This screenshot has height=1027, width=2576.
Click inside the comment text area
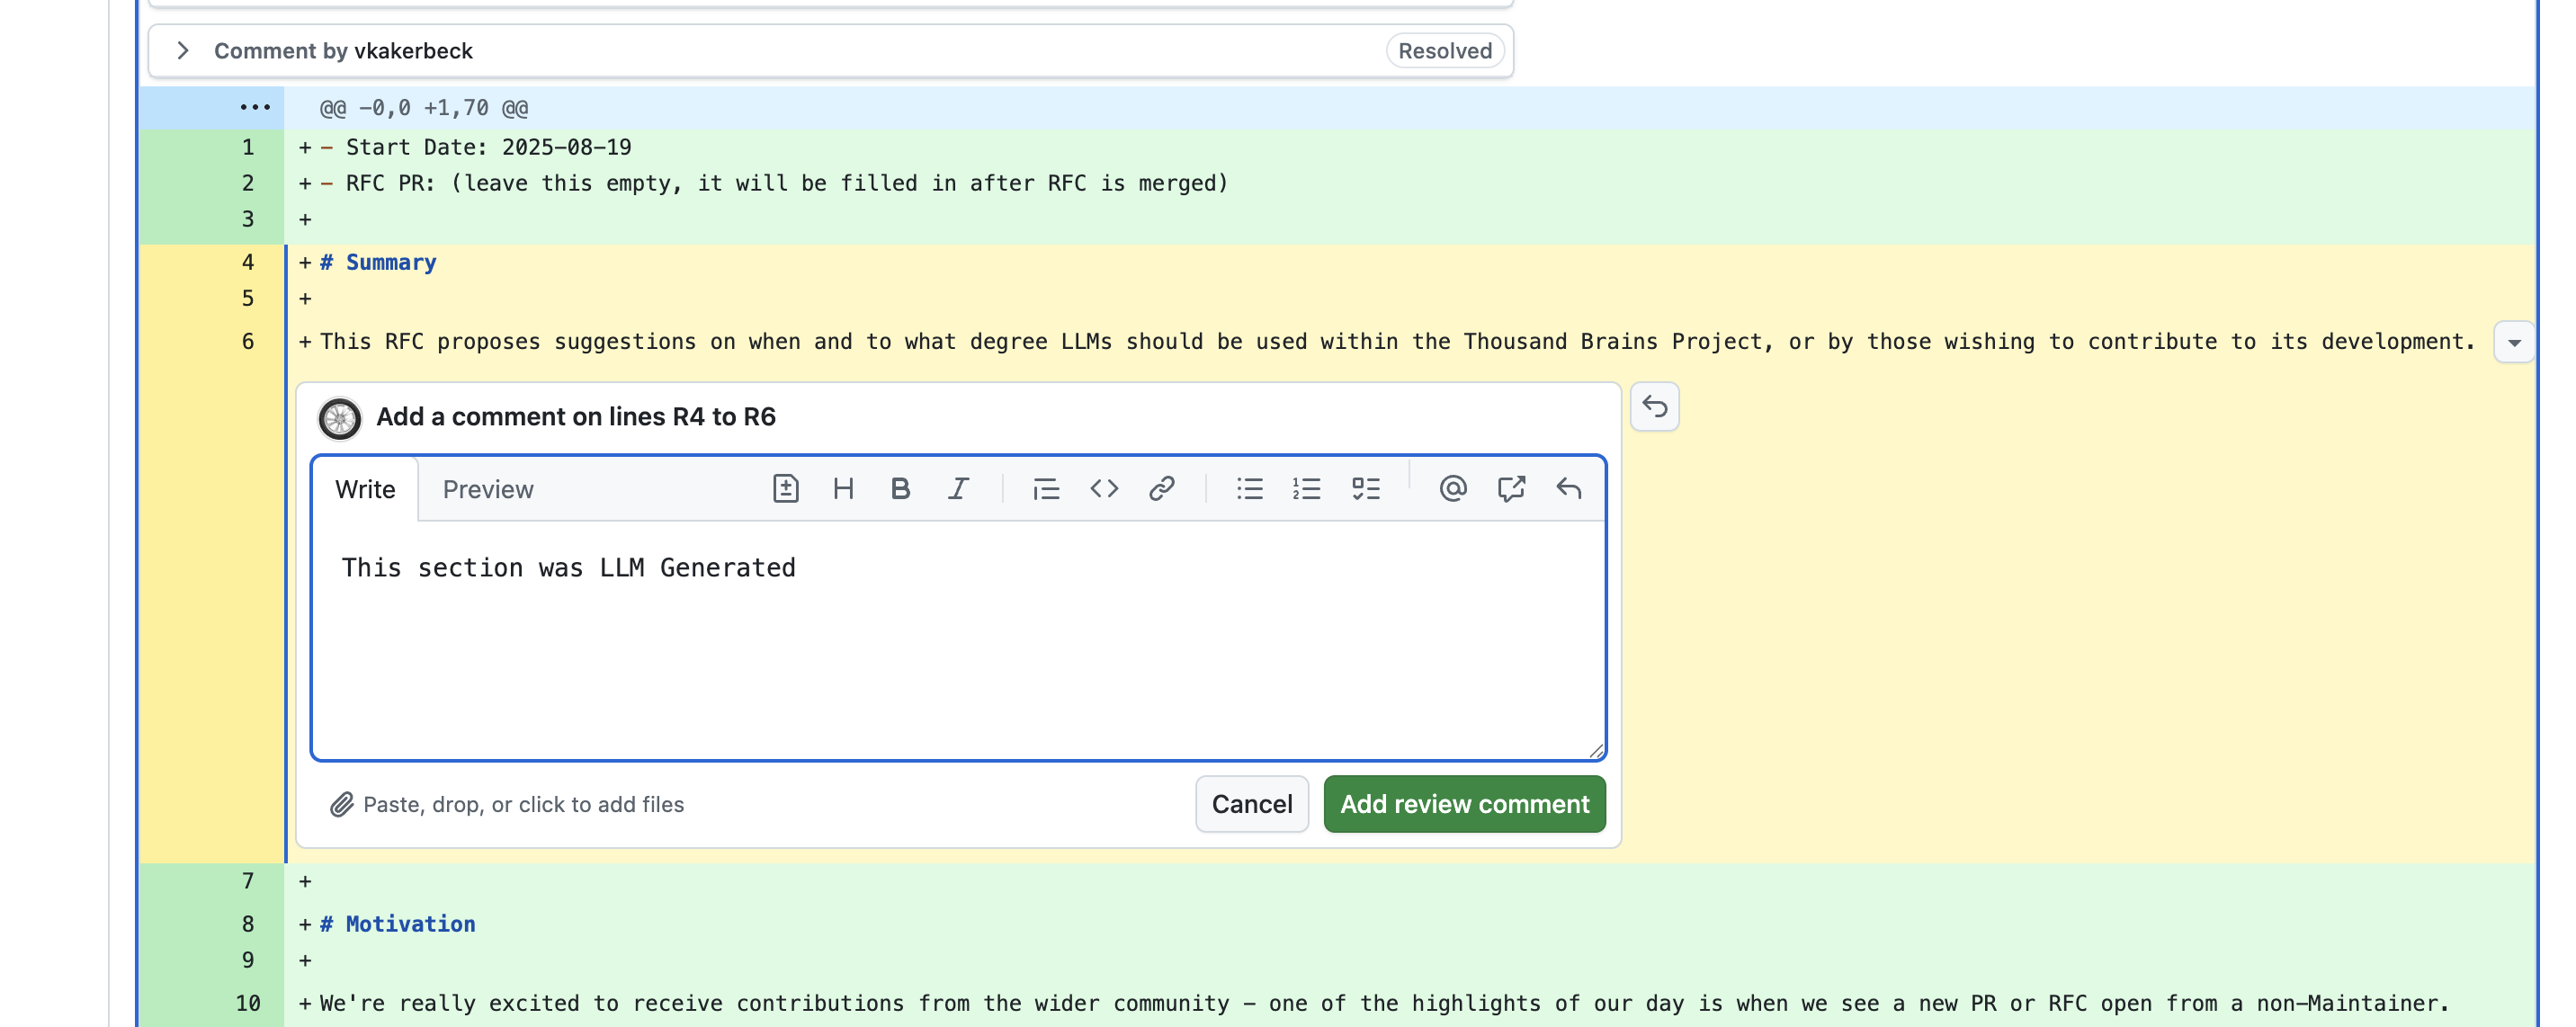tap(957, 650)
